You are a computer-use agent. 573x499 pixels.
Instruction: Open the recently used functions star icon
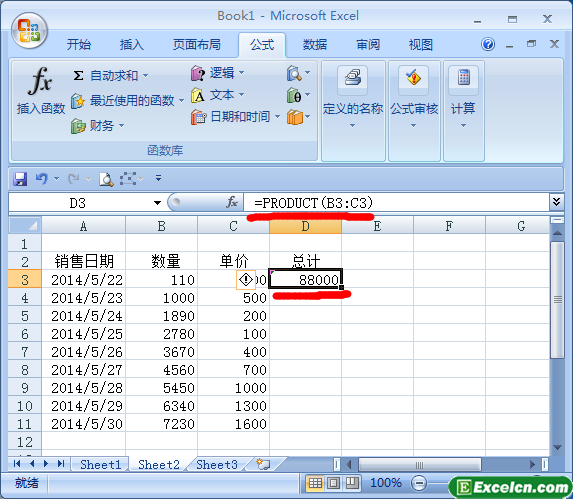click(x=77, y=101)
